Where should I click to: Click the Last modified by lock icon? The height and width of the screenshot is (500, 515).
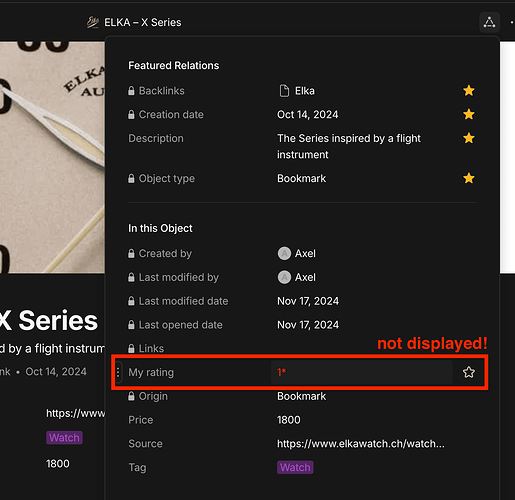tap(131, 277)
